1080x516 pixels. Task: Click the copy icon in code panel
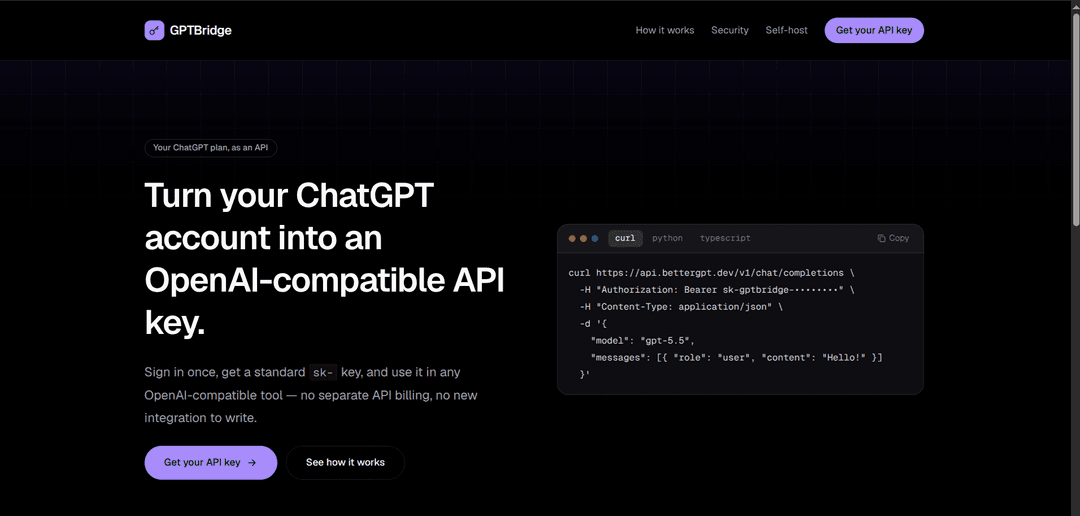(881, 238)
